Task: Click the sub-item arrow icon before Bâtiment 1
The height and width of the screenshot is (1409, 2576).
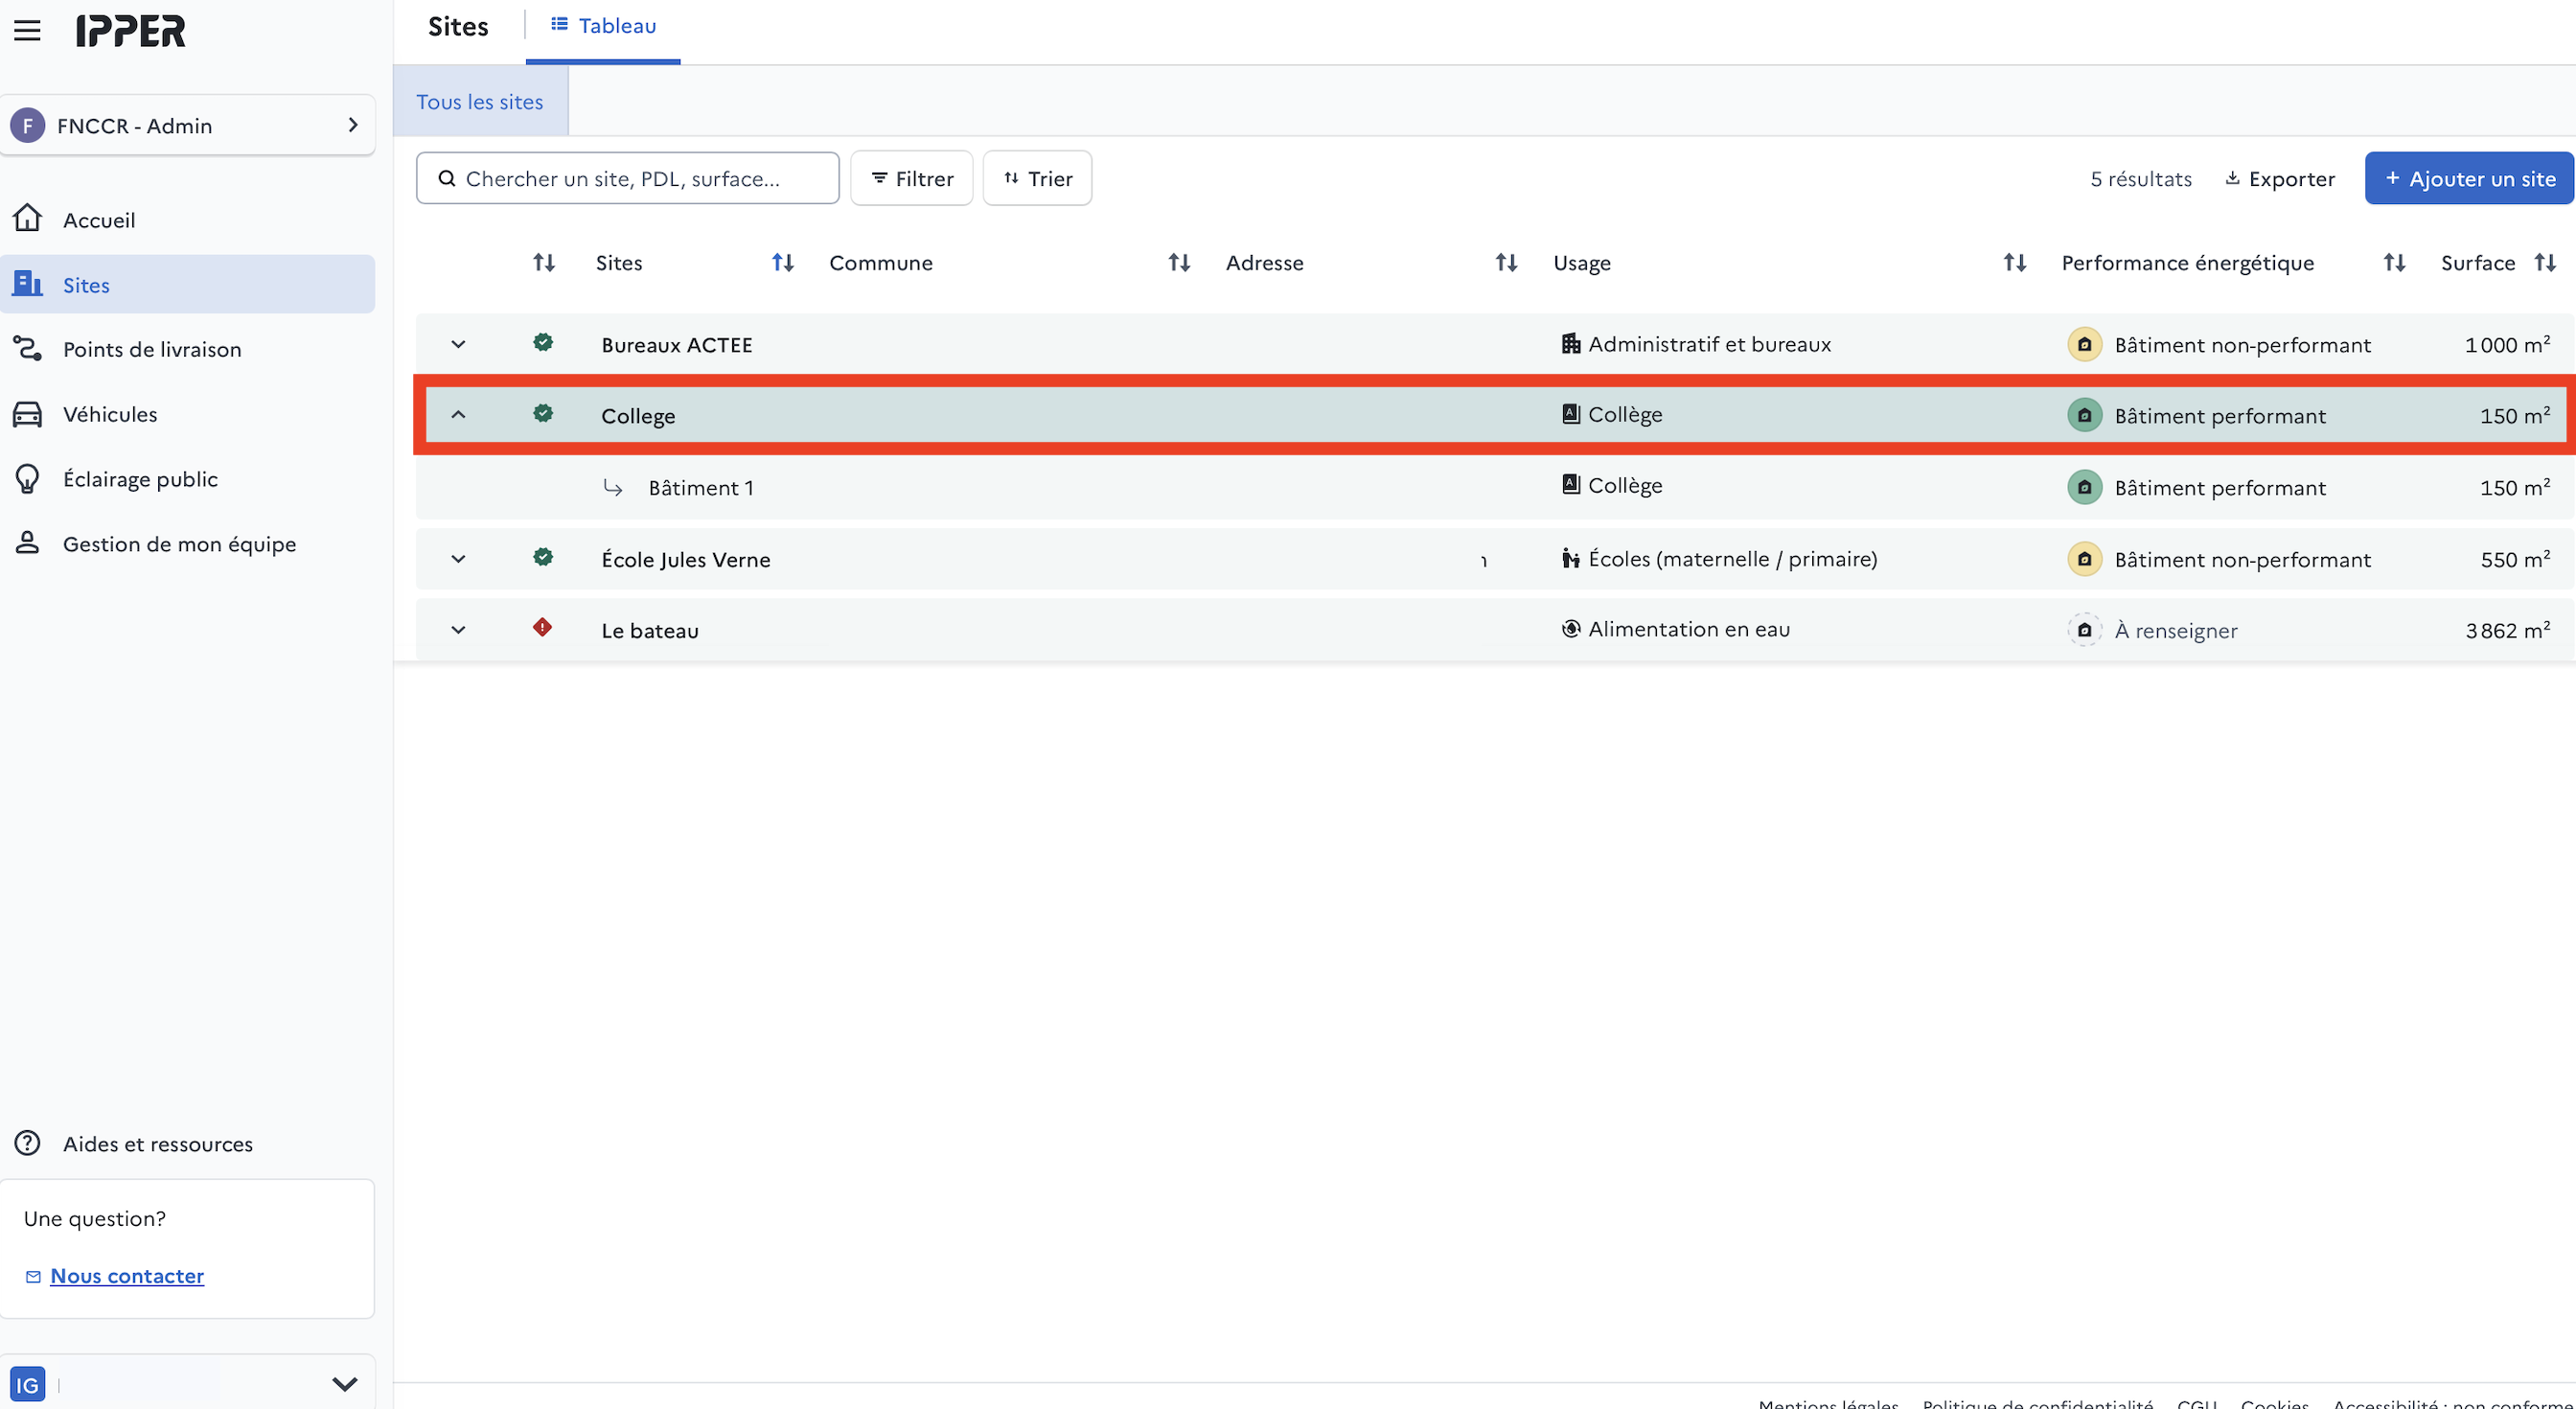Action: point(613,488)
